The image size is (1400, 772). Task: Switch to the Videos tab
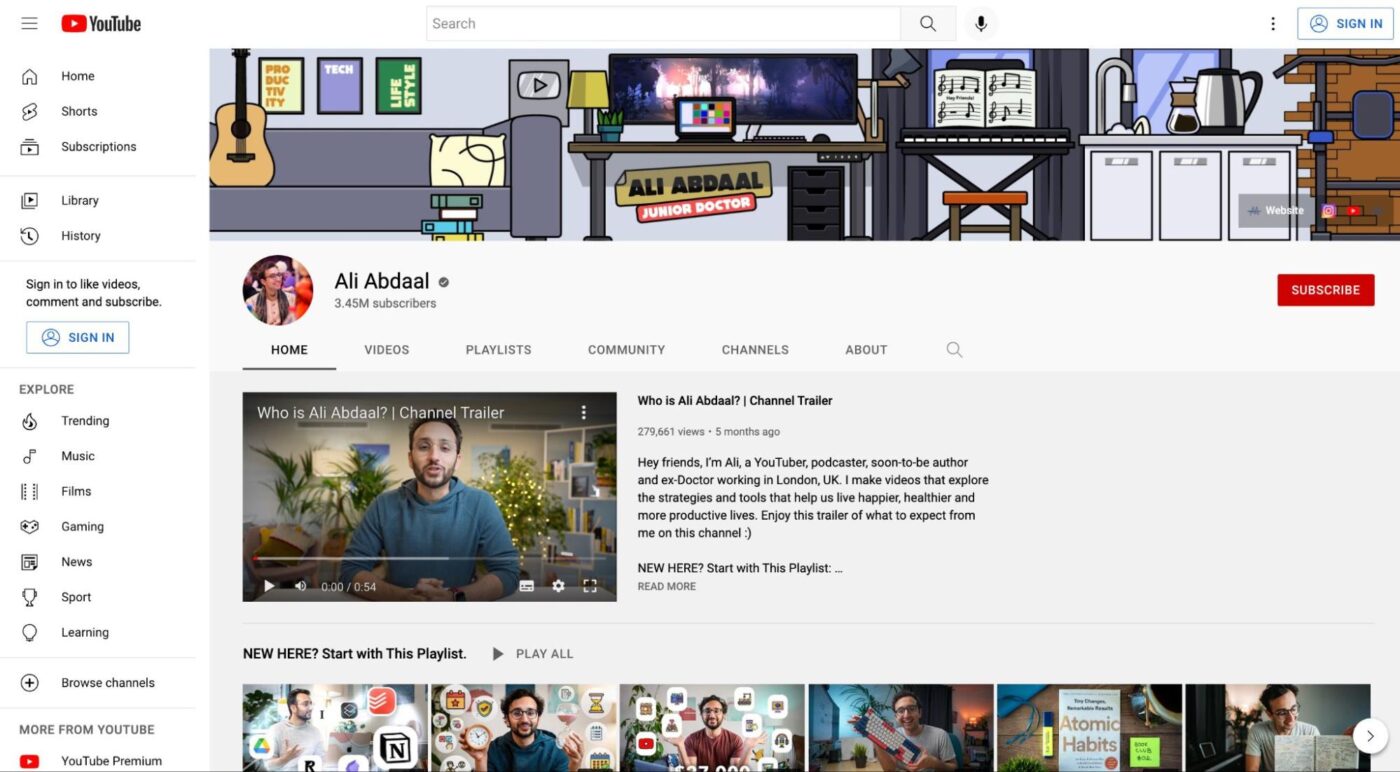386,350
